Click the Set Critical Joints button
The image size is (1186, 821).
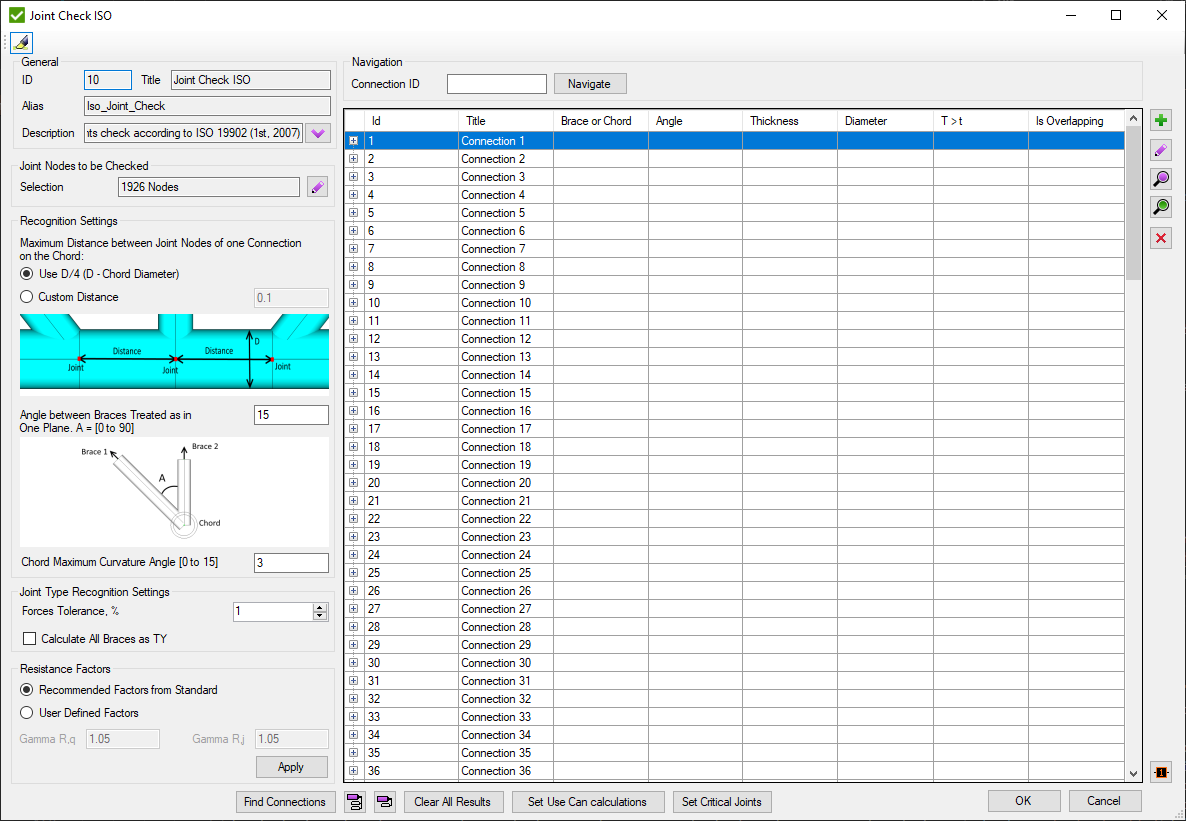pyautogui.click(x=722, y=802)
